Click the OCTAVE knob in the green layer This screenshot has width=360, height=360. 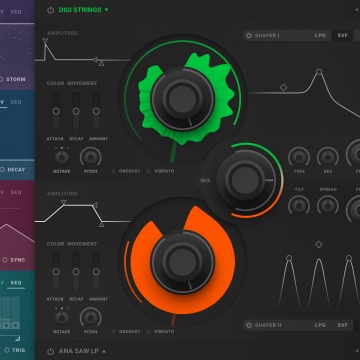point(62,157)
